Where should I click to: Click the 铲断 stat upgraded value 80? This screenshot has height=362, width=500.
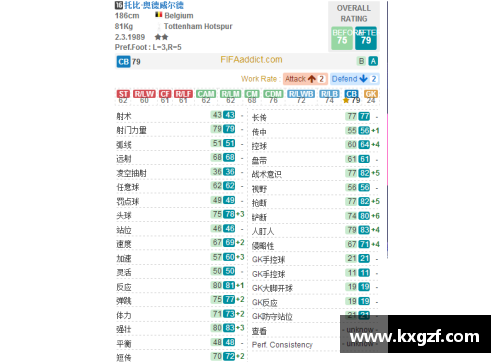364,216
